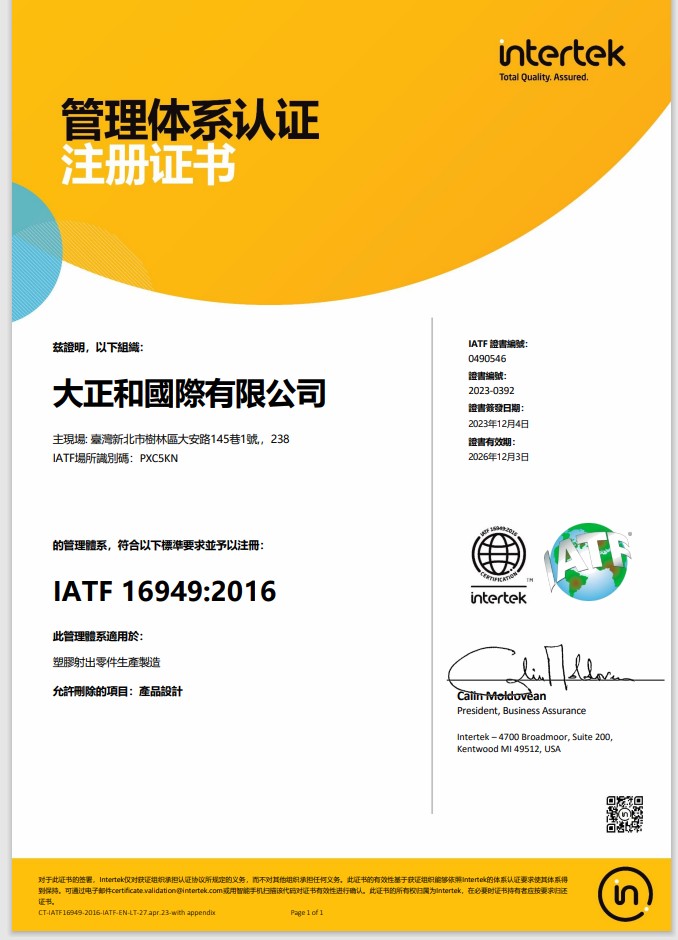This screenshot has width=678, height=940.
Task: Click 'Kentwood MI 49512, USA' text
Action: point(509,749)
